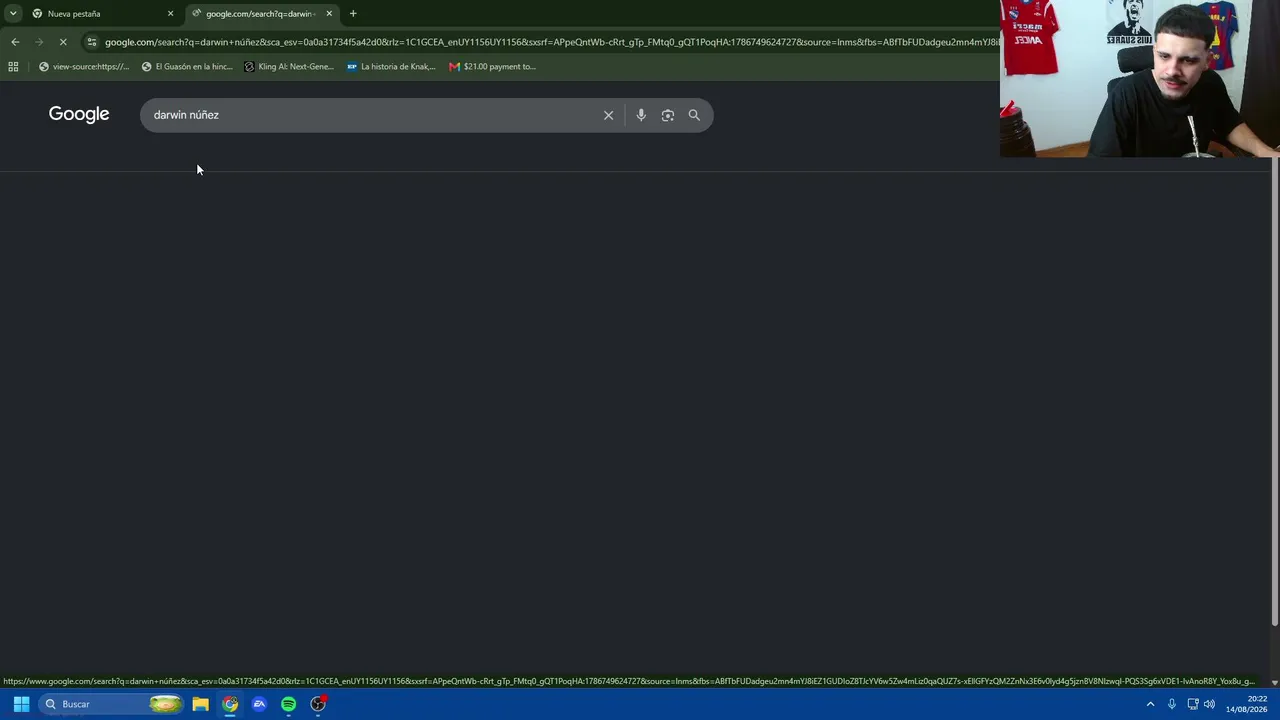Open El Guasón en la hinc... bookmark

187,67
